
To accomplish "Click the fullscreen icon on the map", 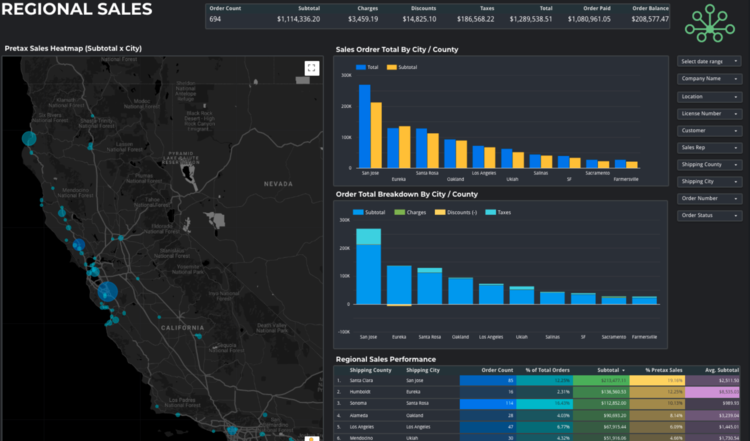I will pyautogui.click(x=311, y=68).
